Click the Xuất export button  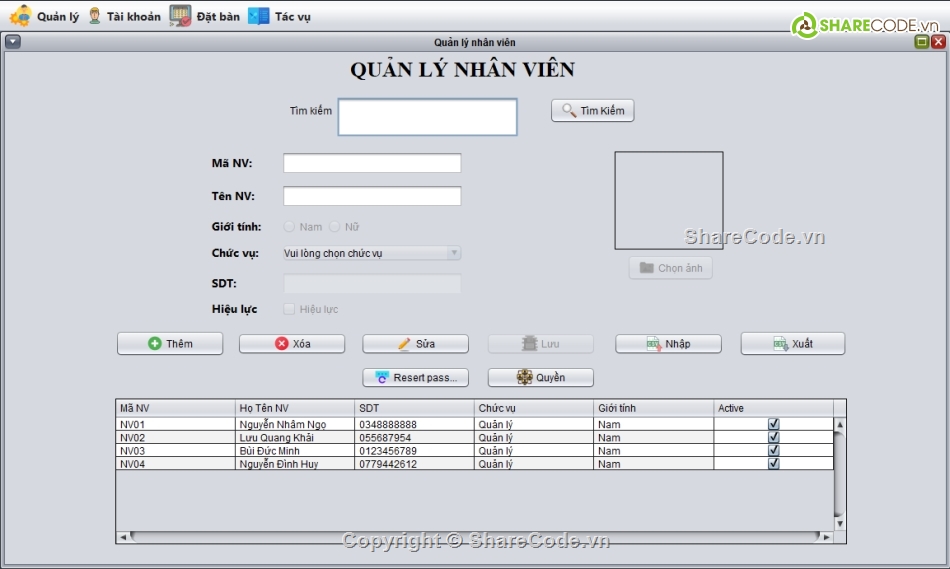tap(792, 344)
